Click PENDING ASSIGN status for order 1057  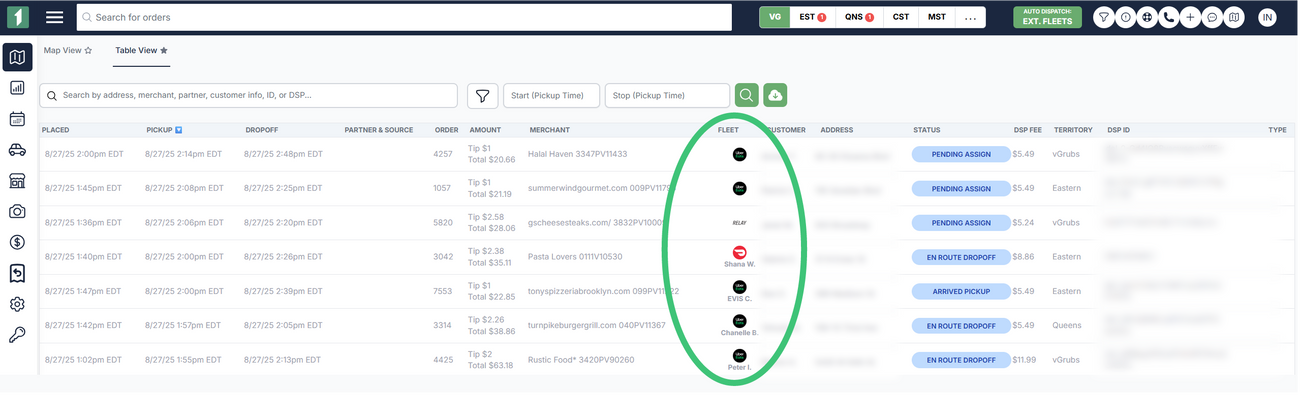(961, 189)
